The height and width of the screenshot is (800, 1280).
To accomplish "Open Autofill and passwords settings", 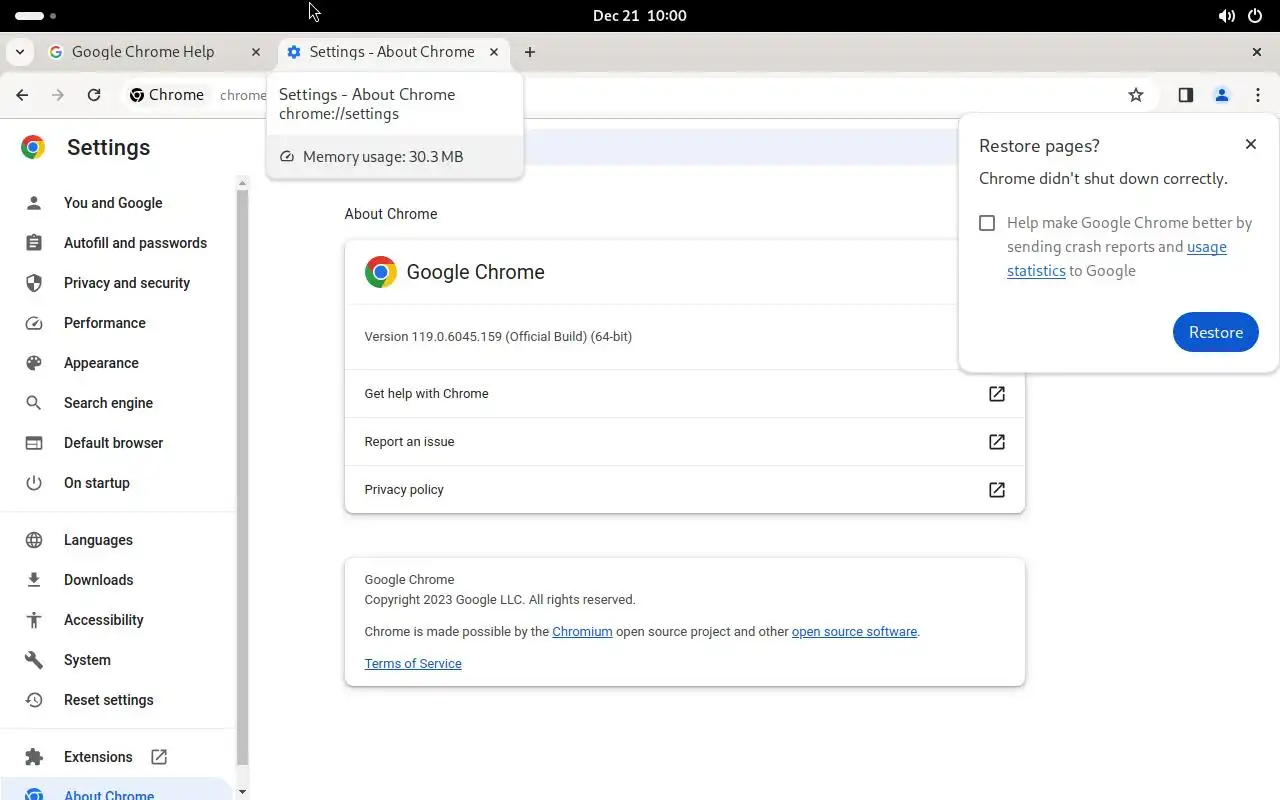I will pos(118,243).
